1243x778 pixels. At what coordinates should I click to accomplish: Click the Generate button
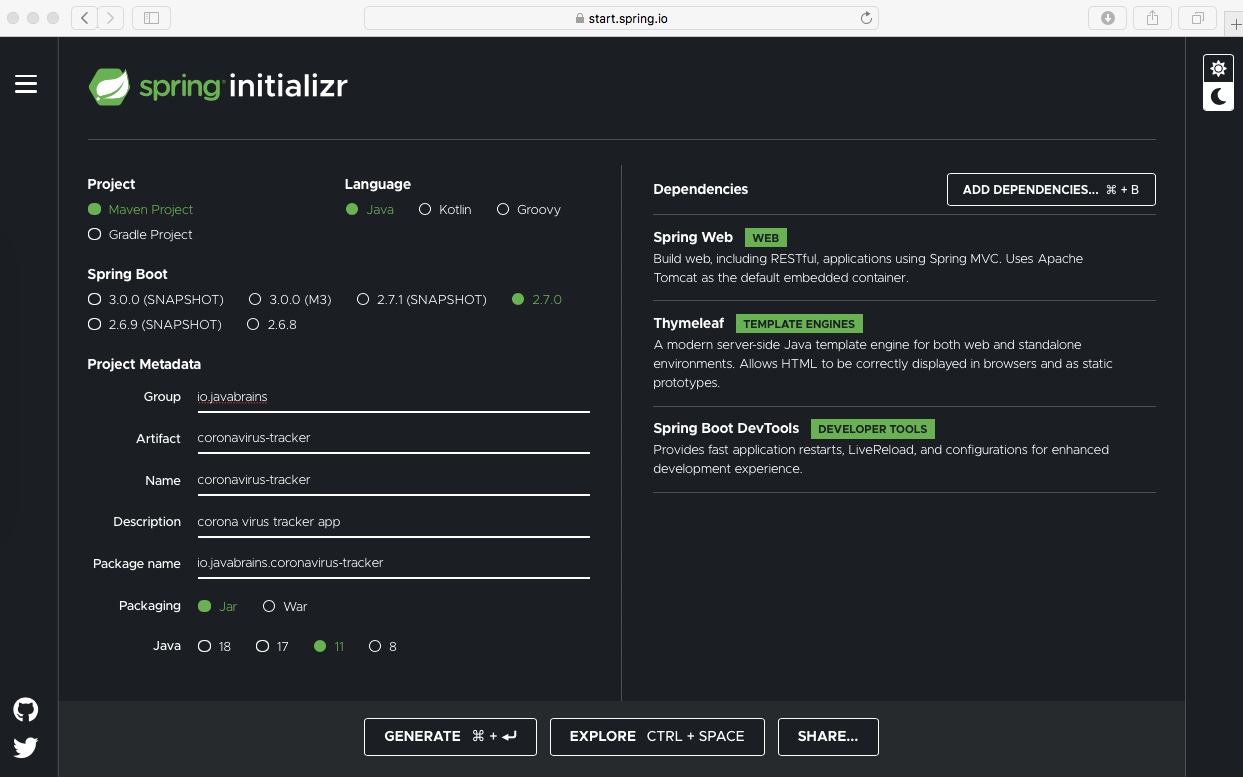(x=450, y=736)
